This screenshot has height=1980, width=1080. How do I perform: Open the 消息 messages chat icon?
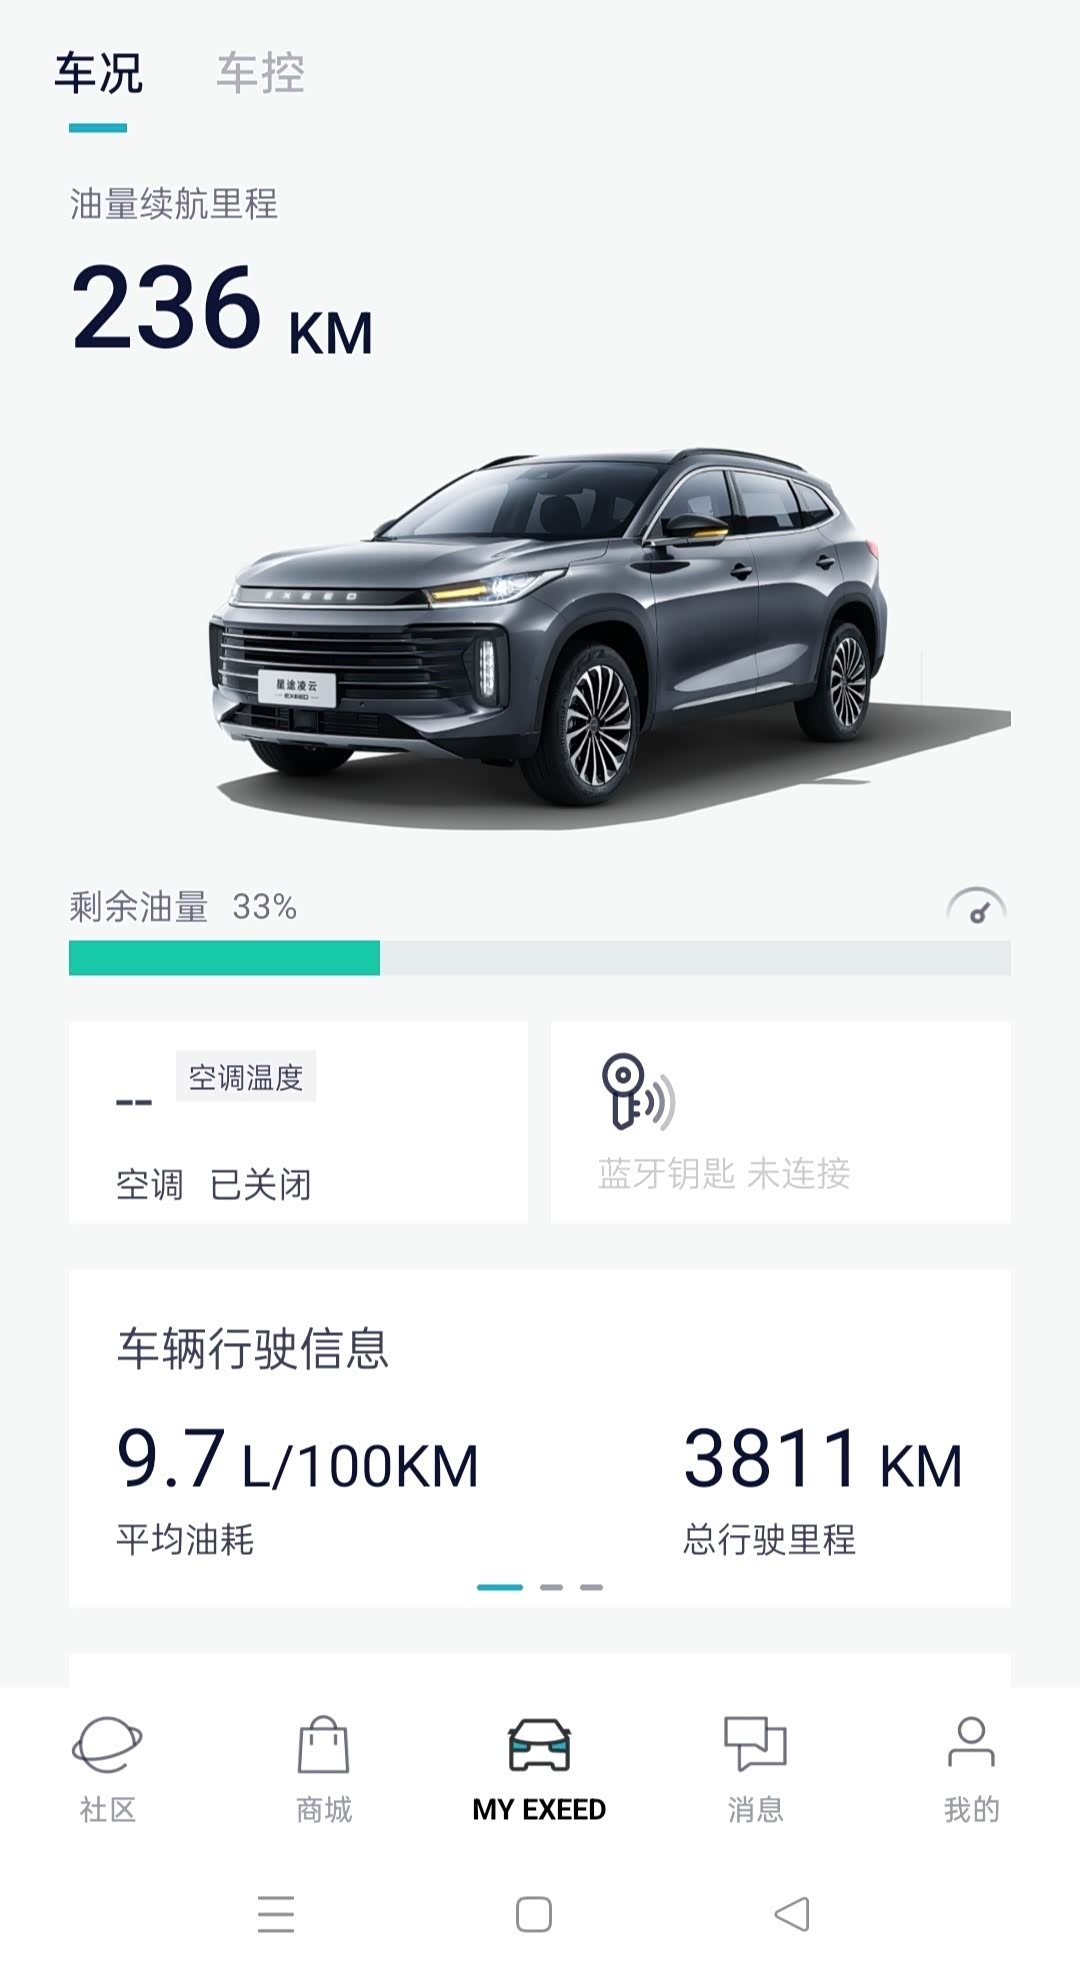755,1745
